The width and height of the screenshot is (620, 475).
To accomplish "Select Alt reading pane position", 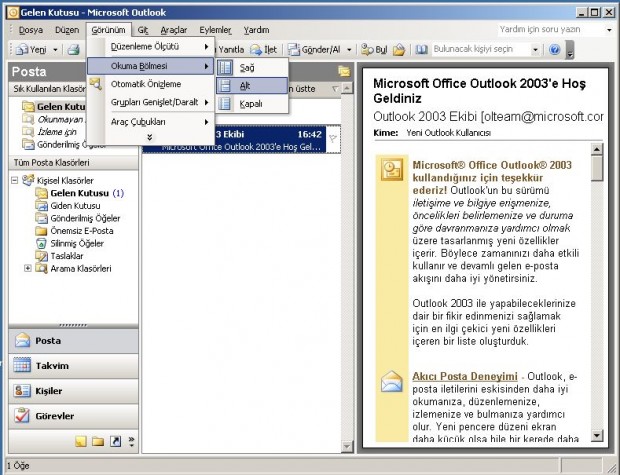I will (x=252, y=86).
